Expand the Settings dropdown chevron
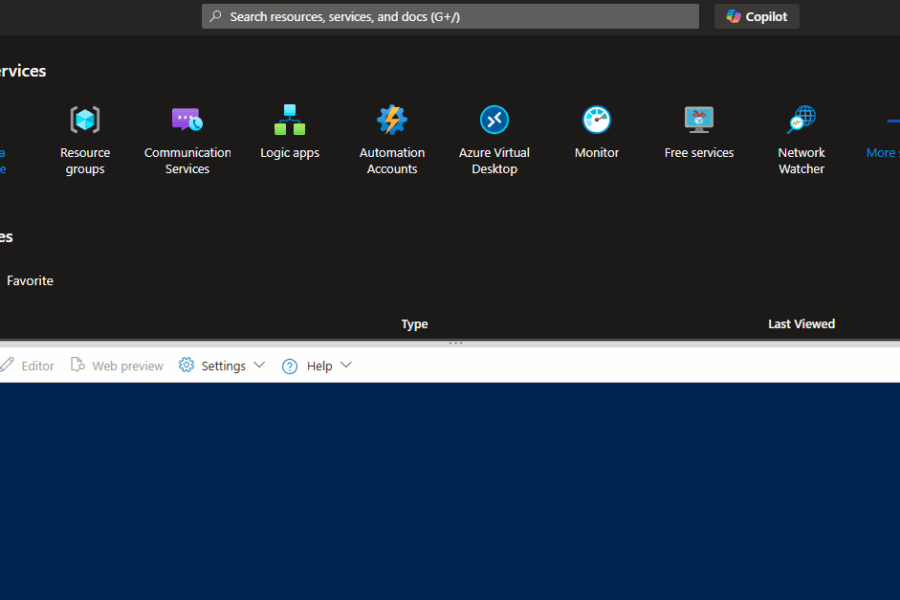This screenshot has width=900, height=600. 259,365
